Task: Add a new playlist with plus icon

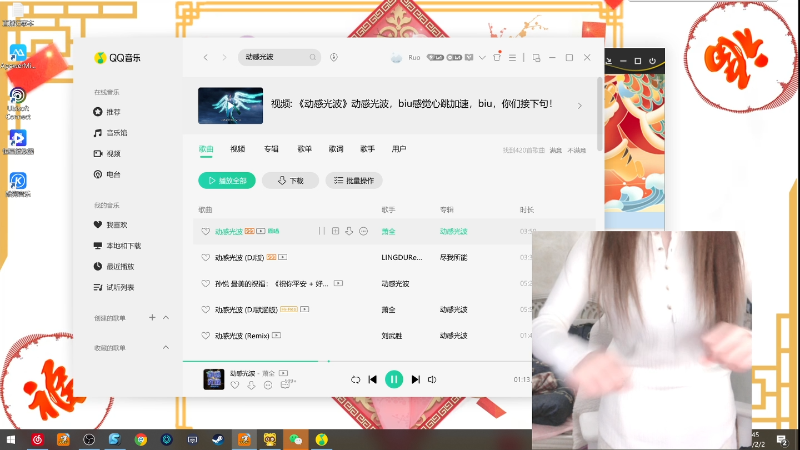Action: pos(152,317)
